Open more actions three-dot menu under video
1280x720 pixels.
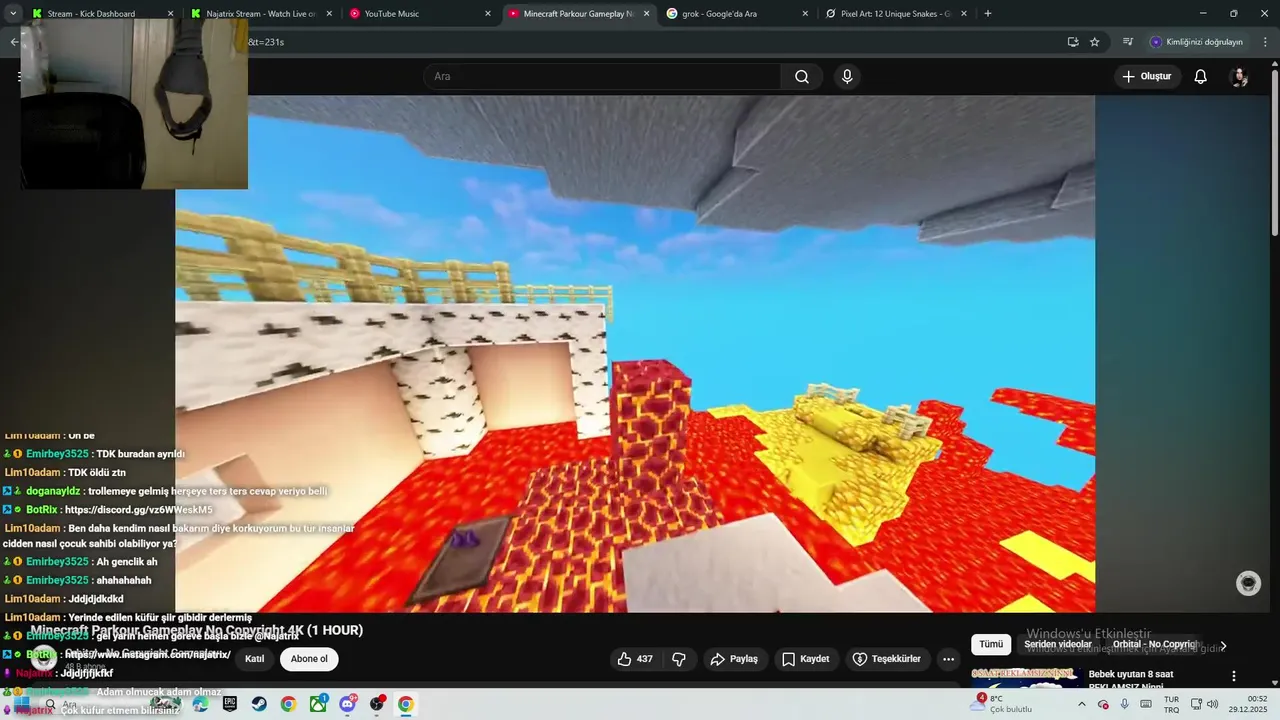pyautogui.click(x=948, y=659)
